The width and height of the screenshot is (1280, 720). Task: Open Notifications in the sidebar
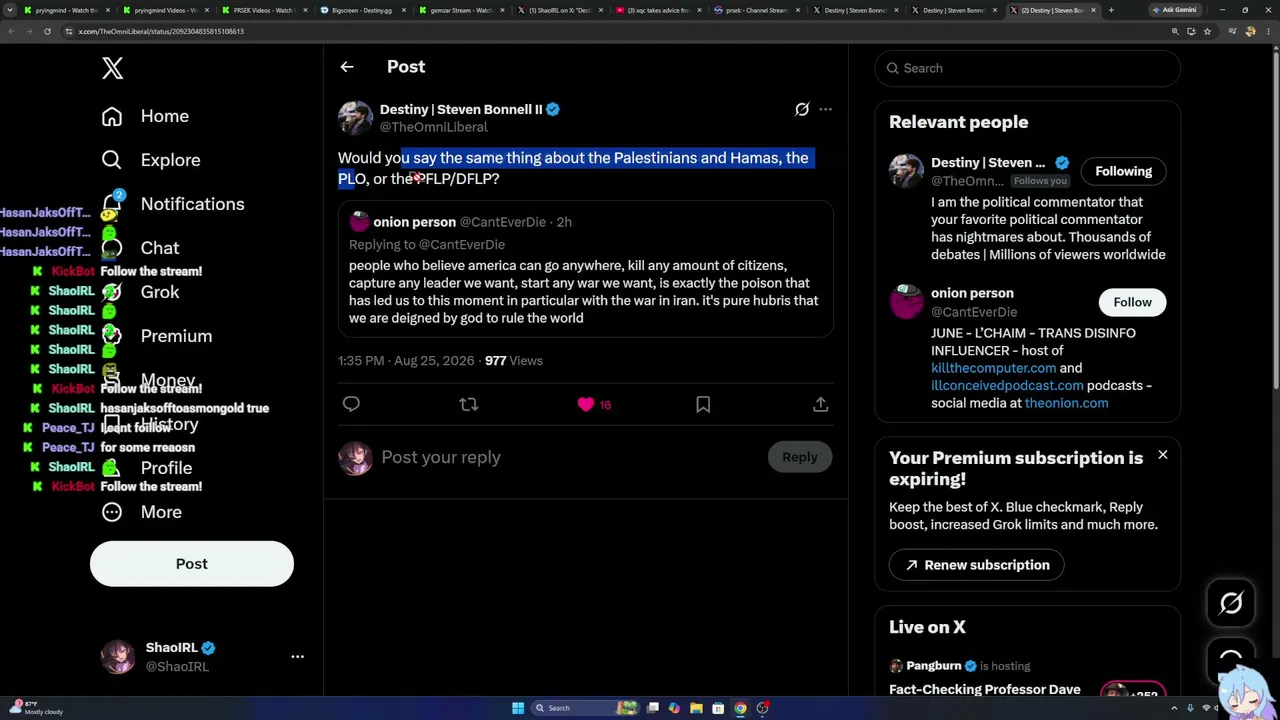click(x=173, y=204)
